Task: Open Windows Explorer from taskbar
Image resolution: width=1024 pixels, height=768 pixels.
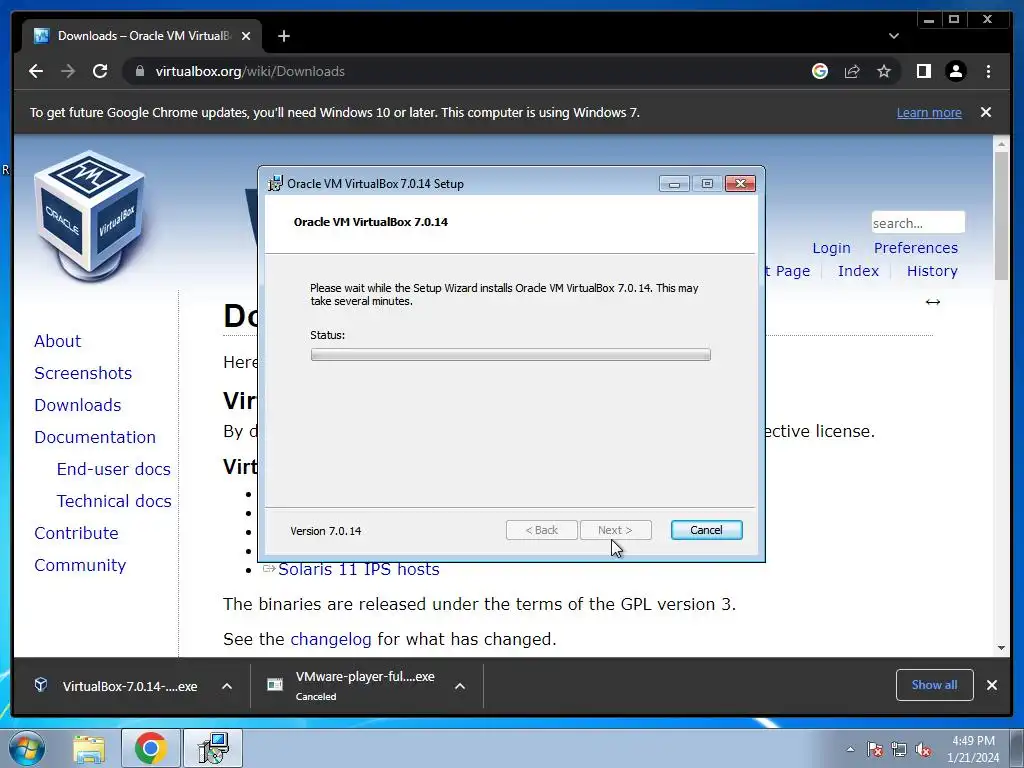Action: point(89,748)
